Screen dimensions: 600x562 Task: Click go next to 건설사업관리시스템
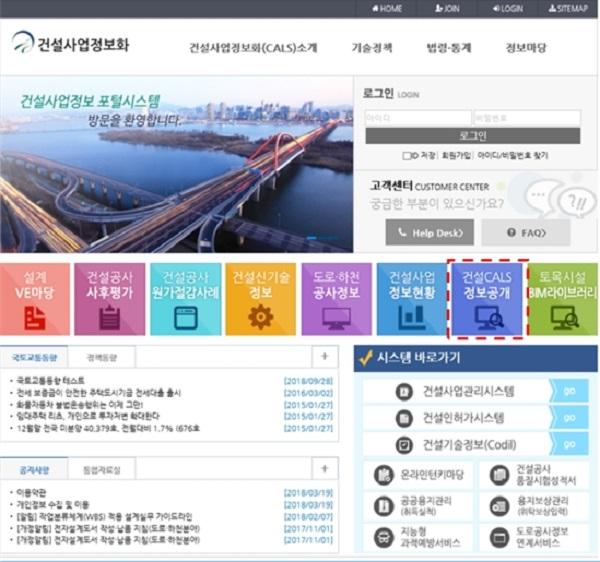[x=569, y=390]
